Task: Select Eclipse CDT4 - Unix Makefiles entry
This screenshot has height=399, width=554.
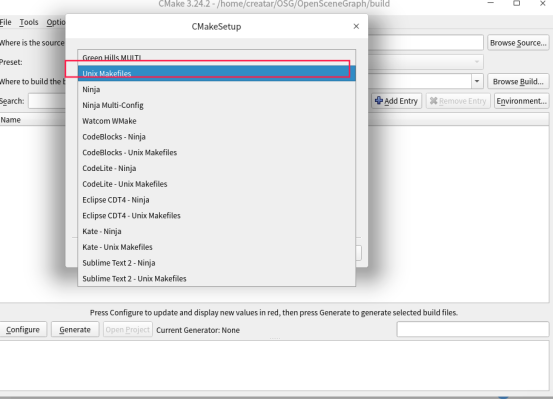Action: point(217,216)
